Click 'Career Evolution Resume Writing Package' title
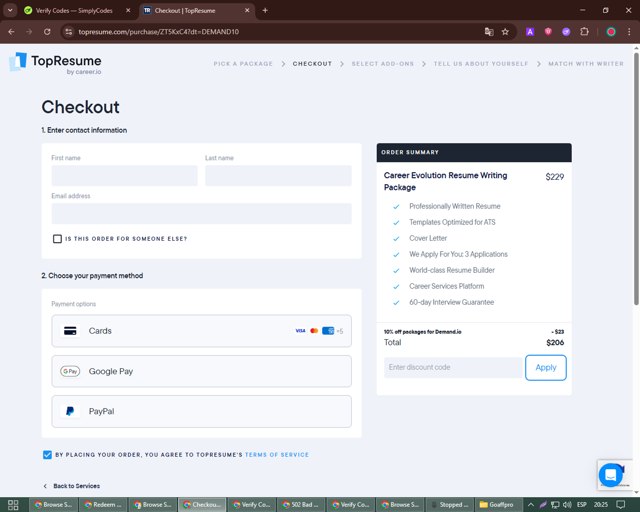The width and height of the screenshot is (640, 512). point(445,181)
